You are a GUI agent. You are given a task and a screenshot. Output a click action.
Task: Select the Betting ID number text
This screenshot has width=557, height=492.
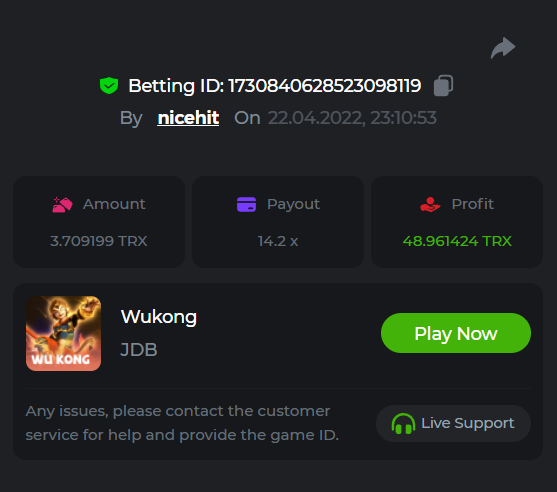pyautogui.click(x=324, y=86)
